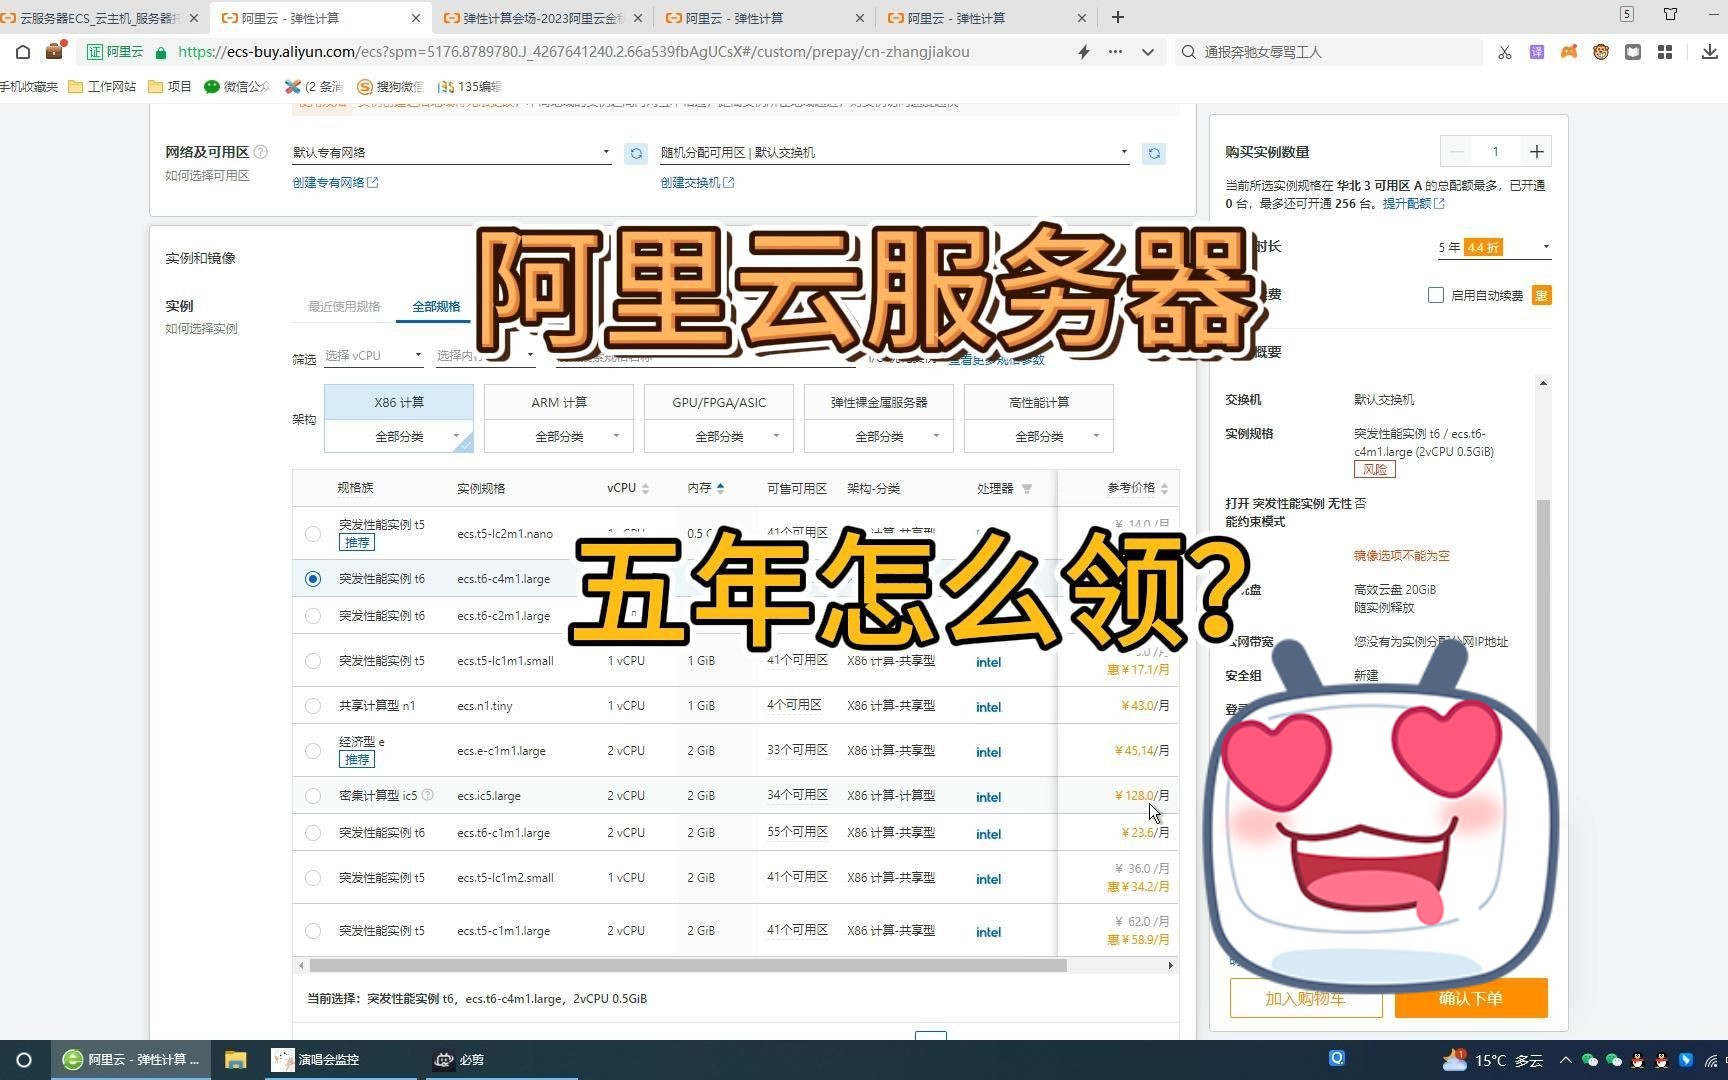
Task: Expand X86 计算 全部分类 dropdown
Action: tap(399, 436)
